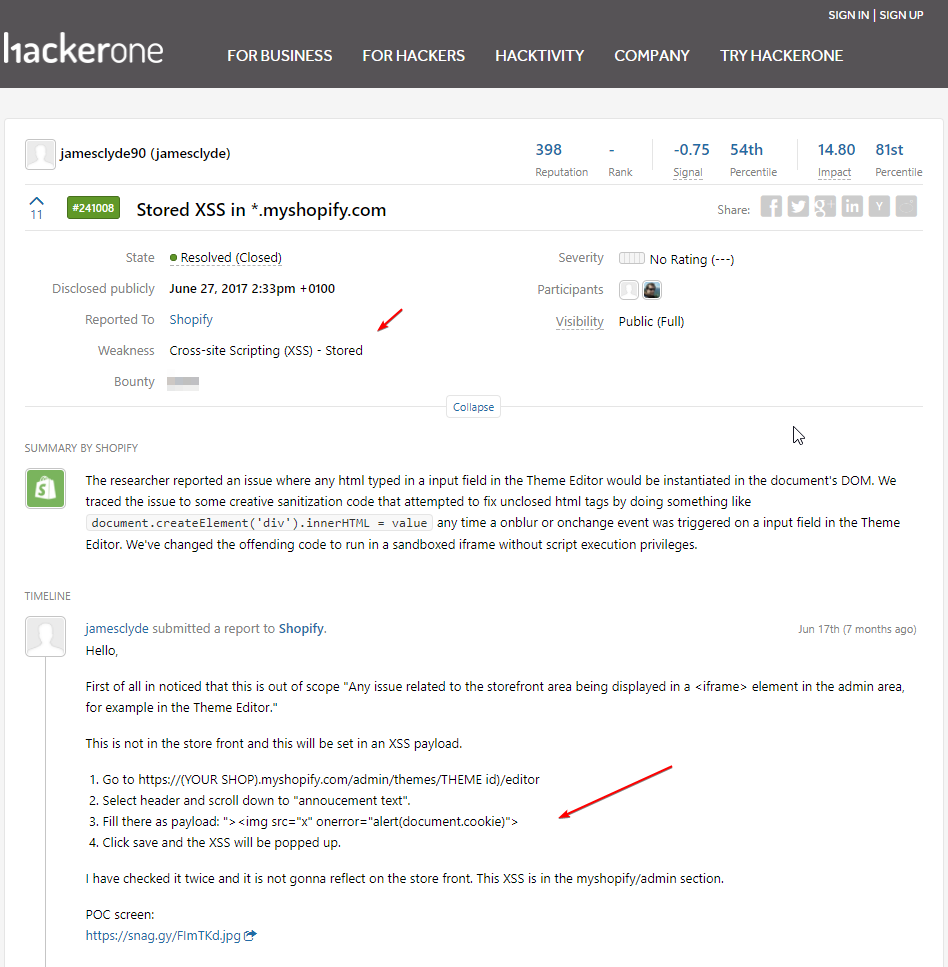
Task: Click the No Rating (---) text
Action: point(692,260)
